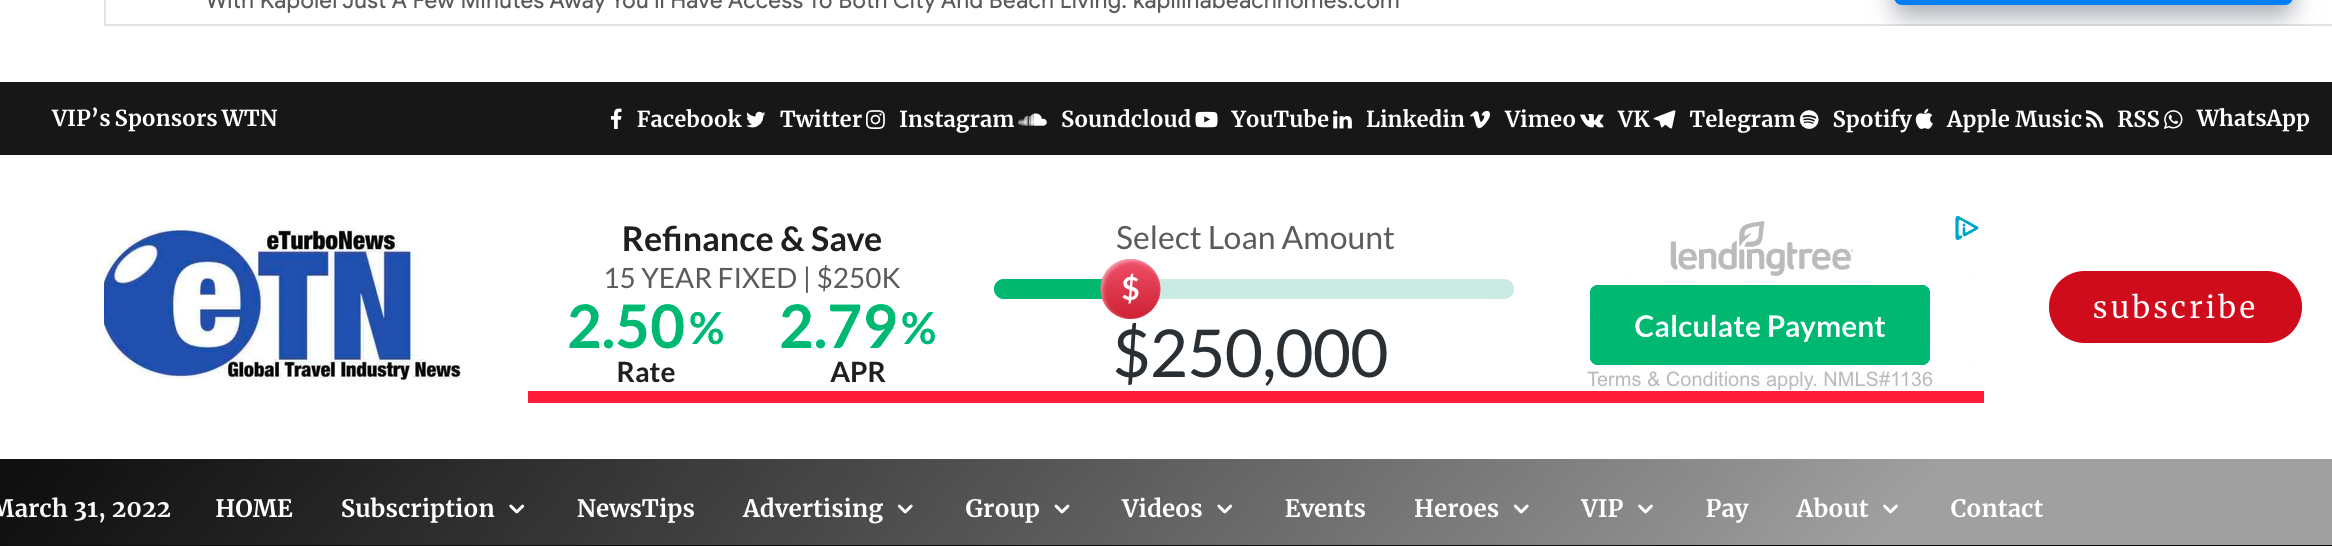Click the WhatsApp icon
This screenshot has width=2332, height=546.
[x=2173, y=120]
